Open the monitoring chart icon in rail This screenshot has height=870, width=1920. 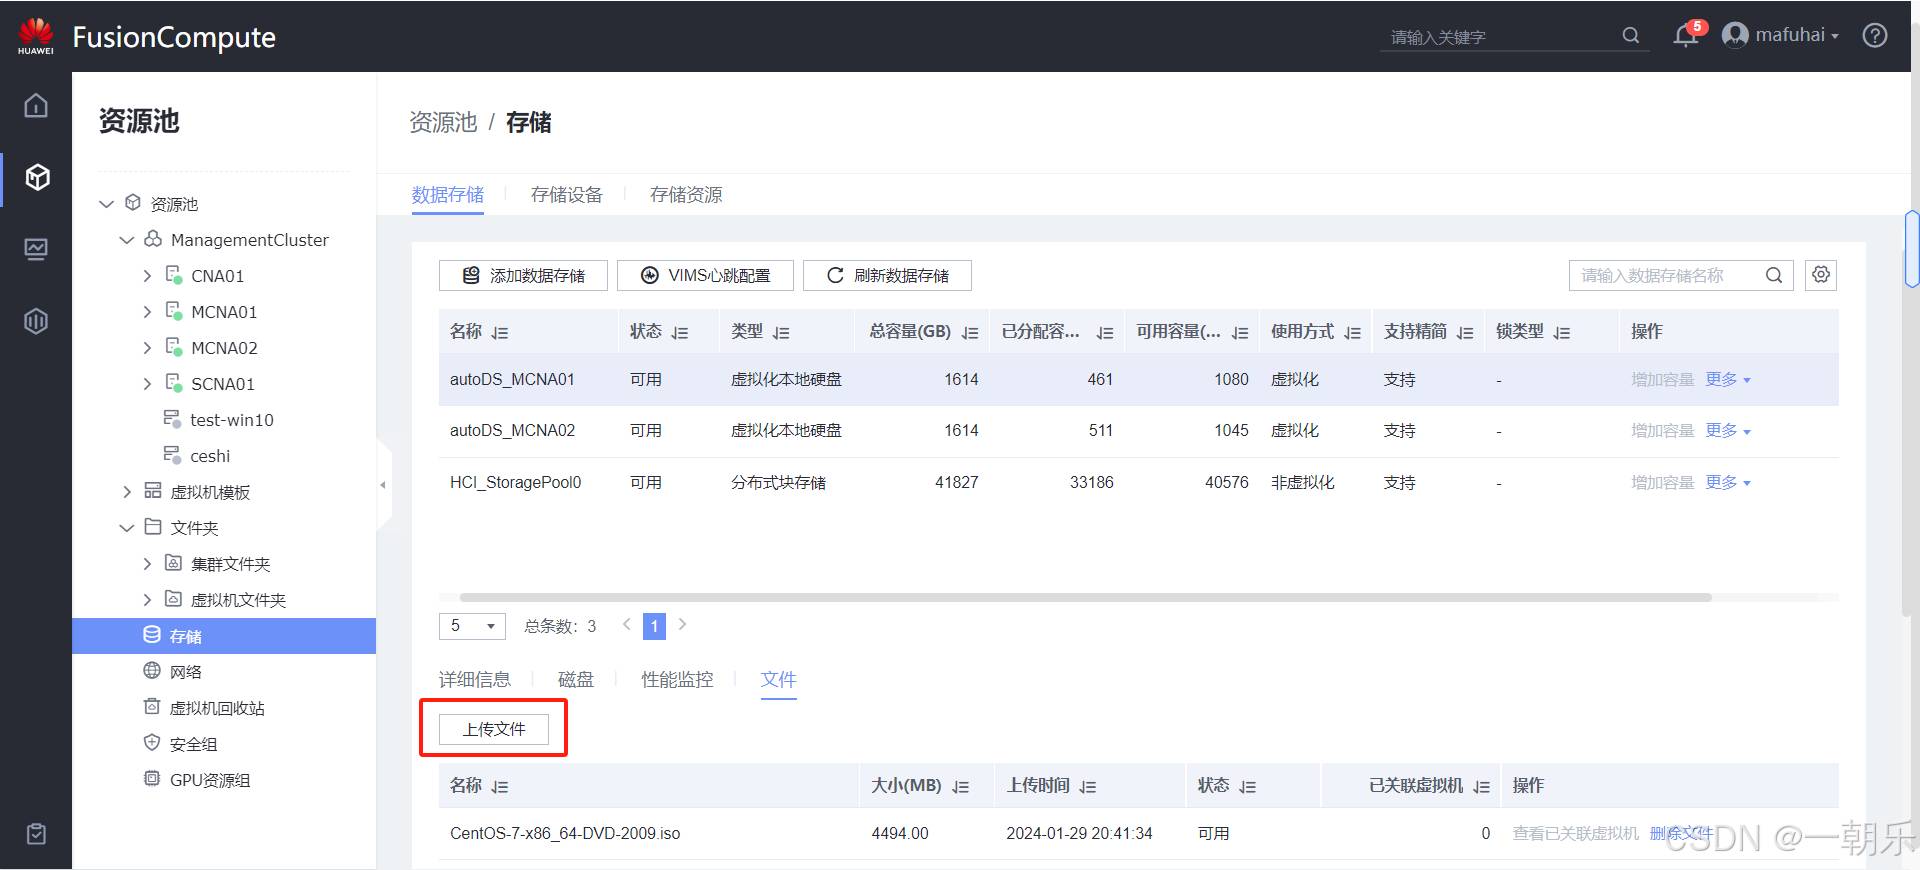click(x=36, y=249)
